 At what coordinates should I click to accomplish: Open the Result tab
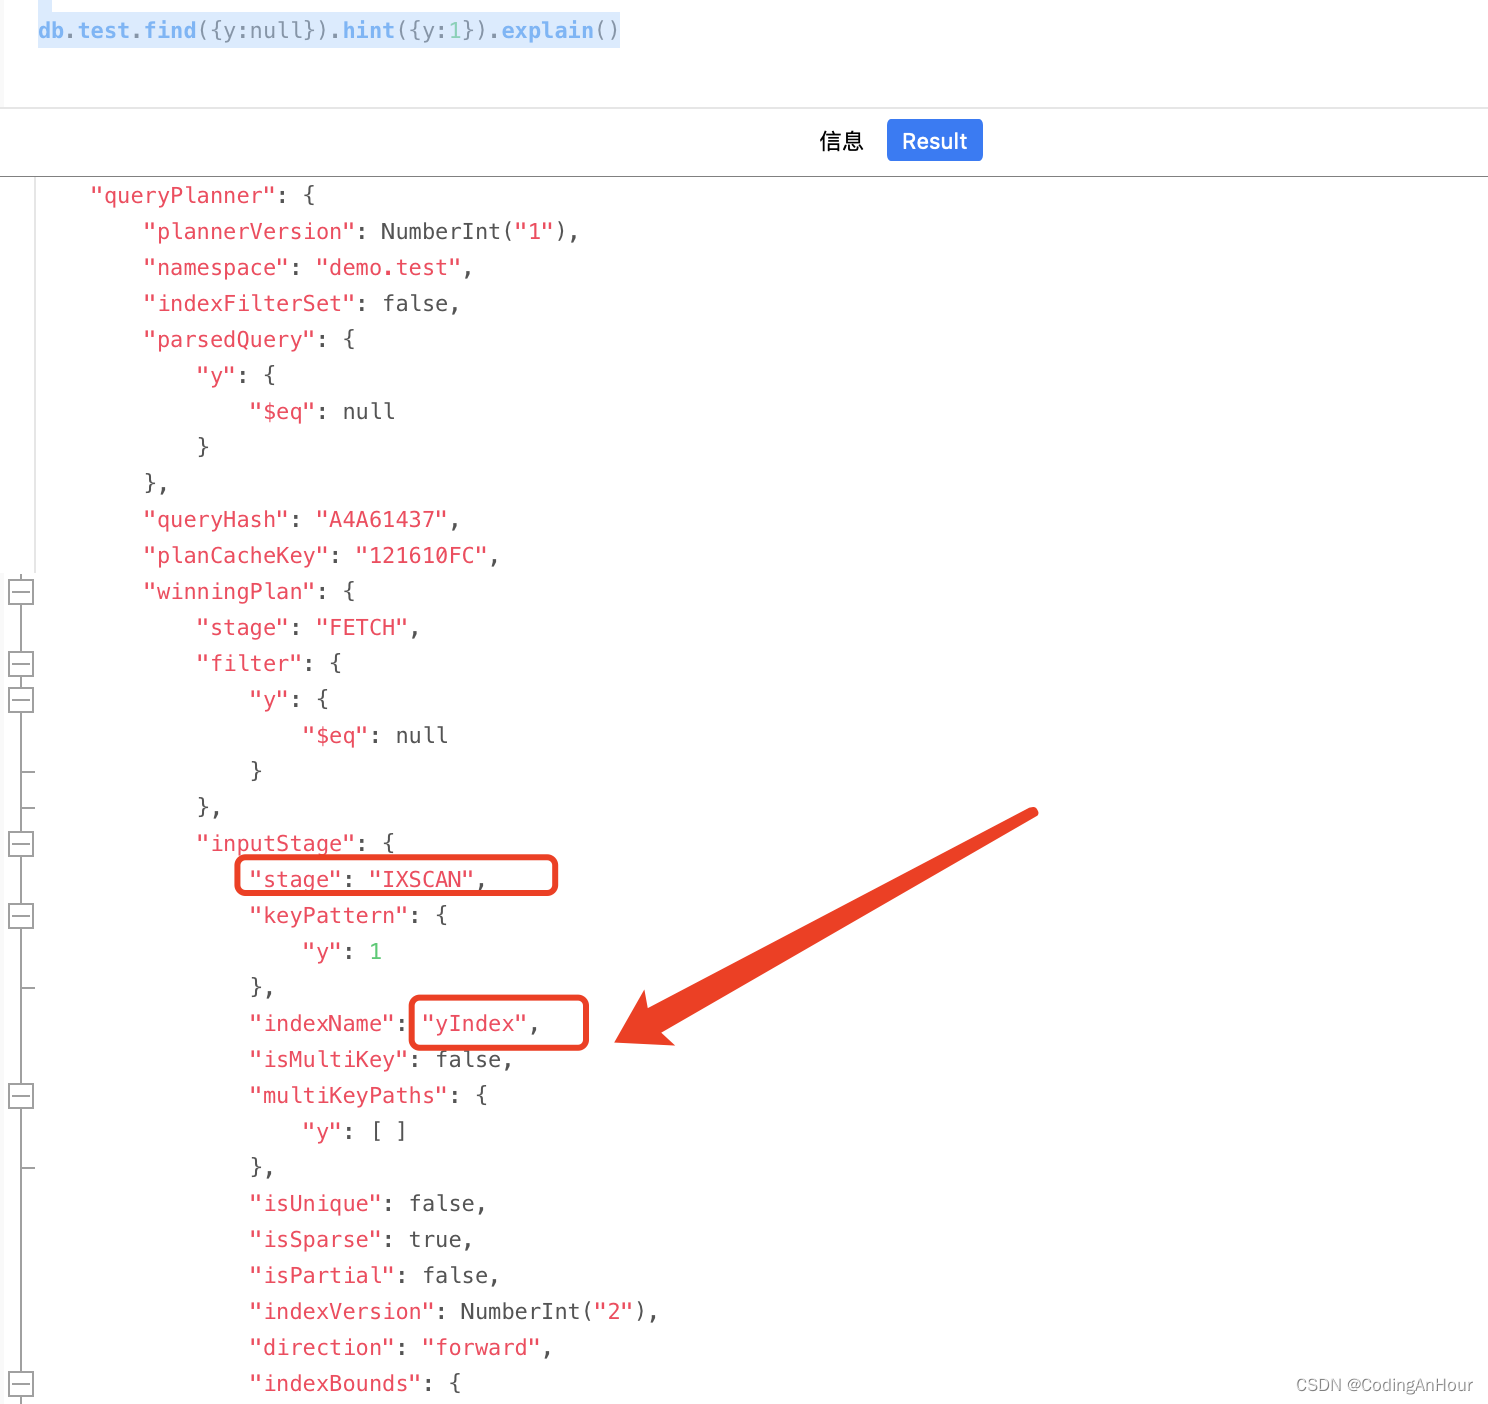pos(934,140)
